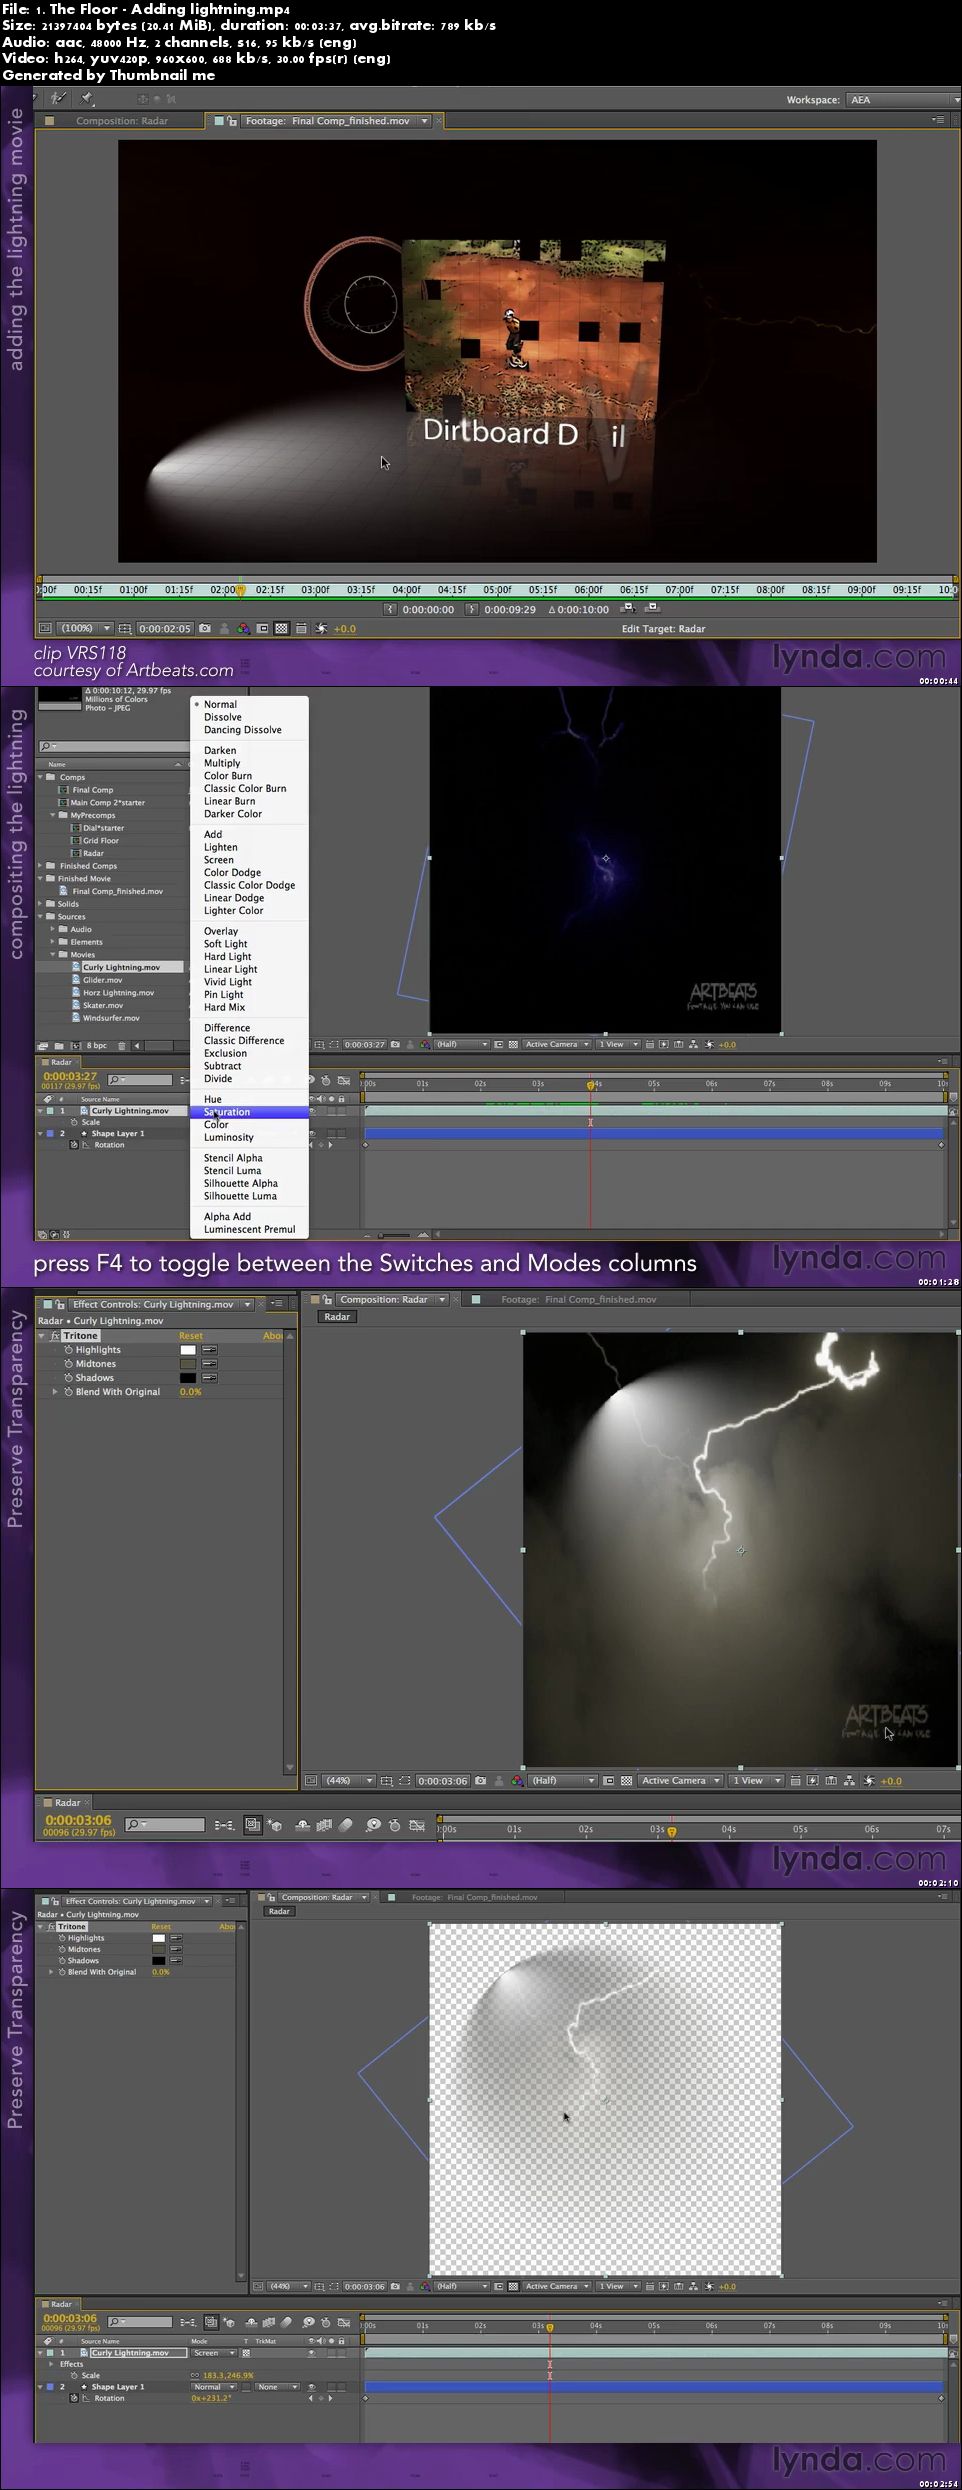This screenshot has width=962, height=2490.
Task: Click pixel aspect ratio correction icon, third frame
Action: coord(796,1781)
